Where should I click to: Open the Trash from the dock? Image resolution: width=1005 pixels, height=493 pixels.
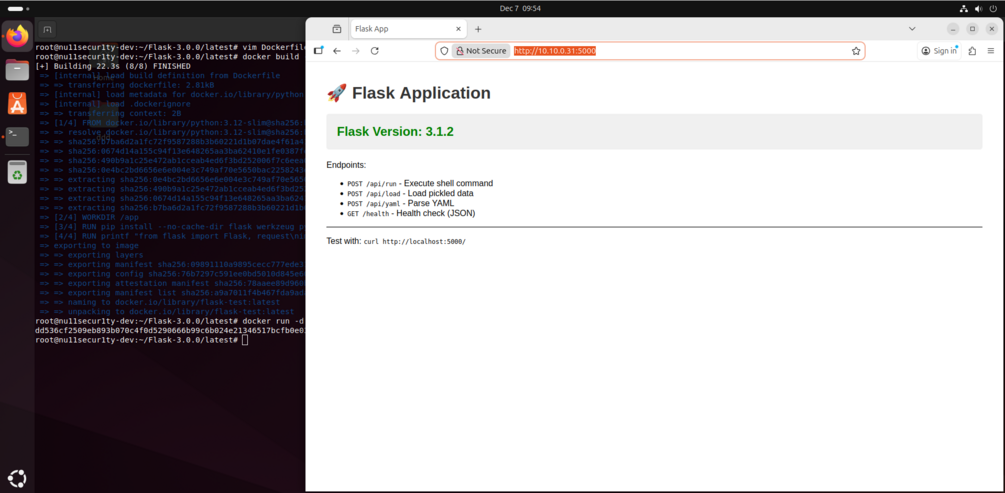click(x=17, y=172)
